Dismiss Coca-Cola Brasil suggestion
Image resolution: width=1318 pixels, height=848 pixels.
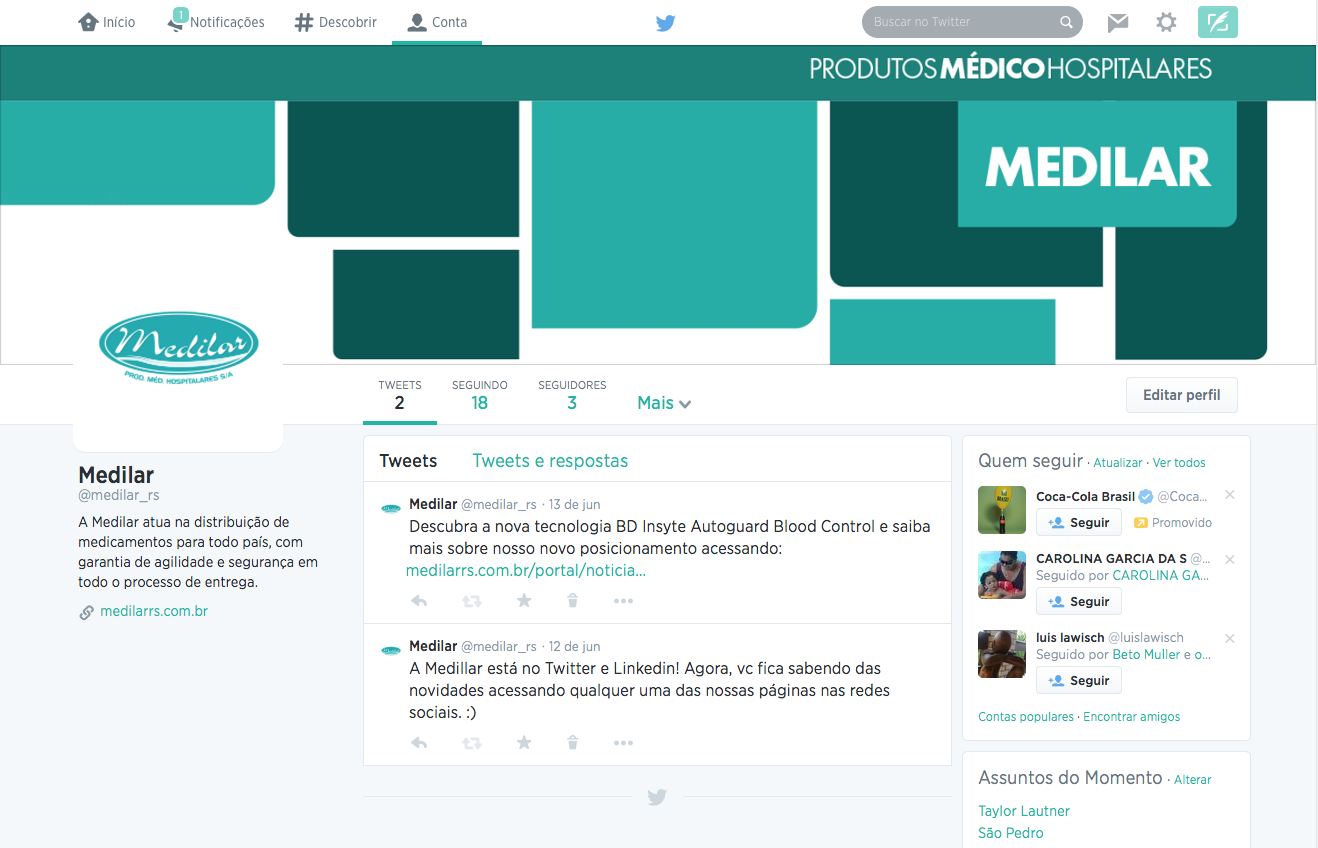(x=1230, y=495)
